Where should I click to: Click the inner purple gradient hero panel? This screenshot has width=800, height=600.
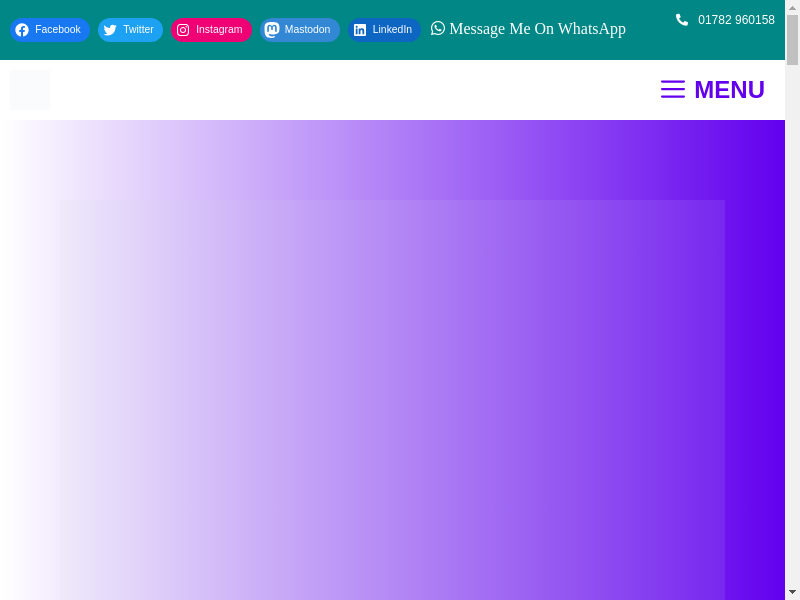[x=391, y=400]
